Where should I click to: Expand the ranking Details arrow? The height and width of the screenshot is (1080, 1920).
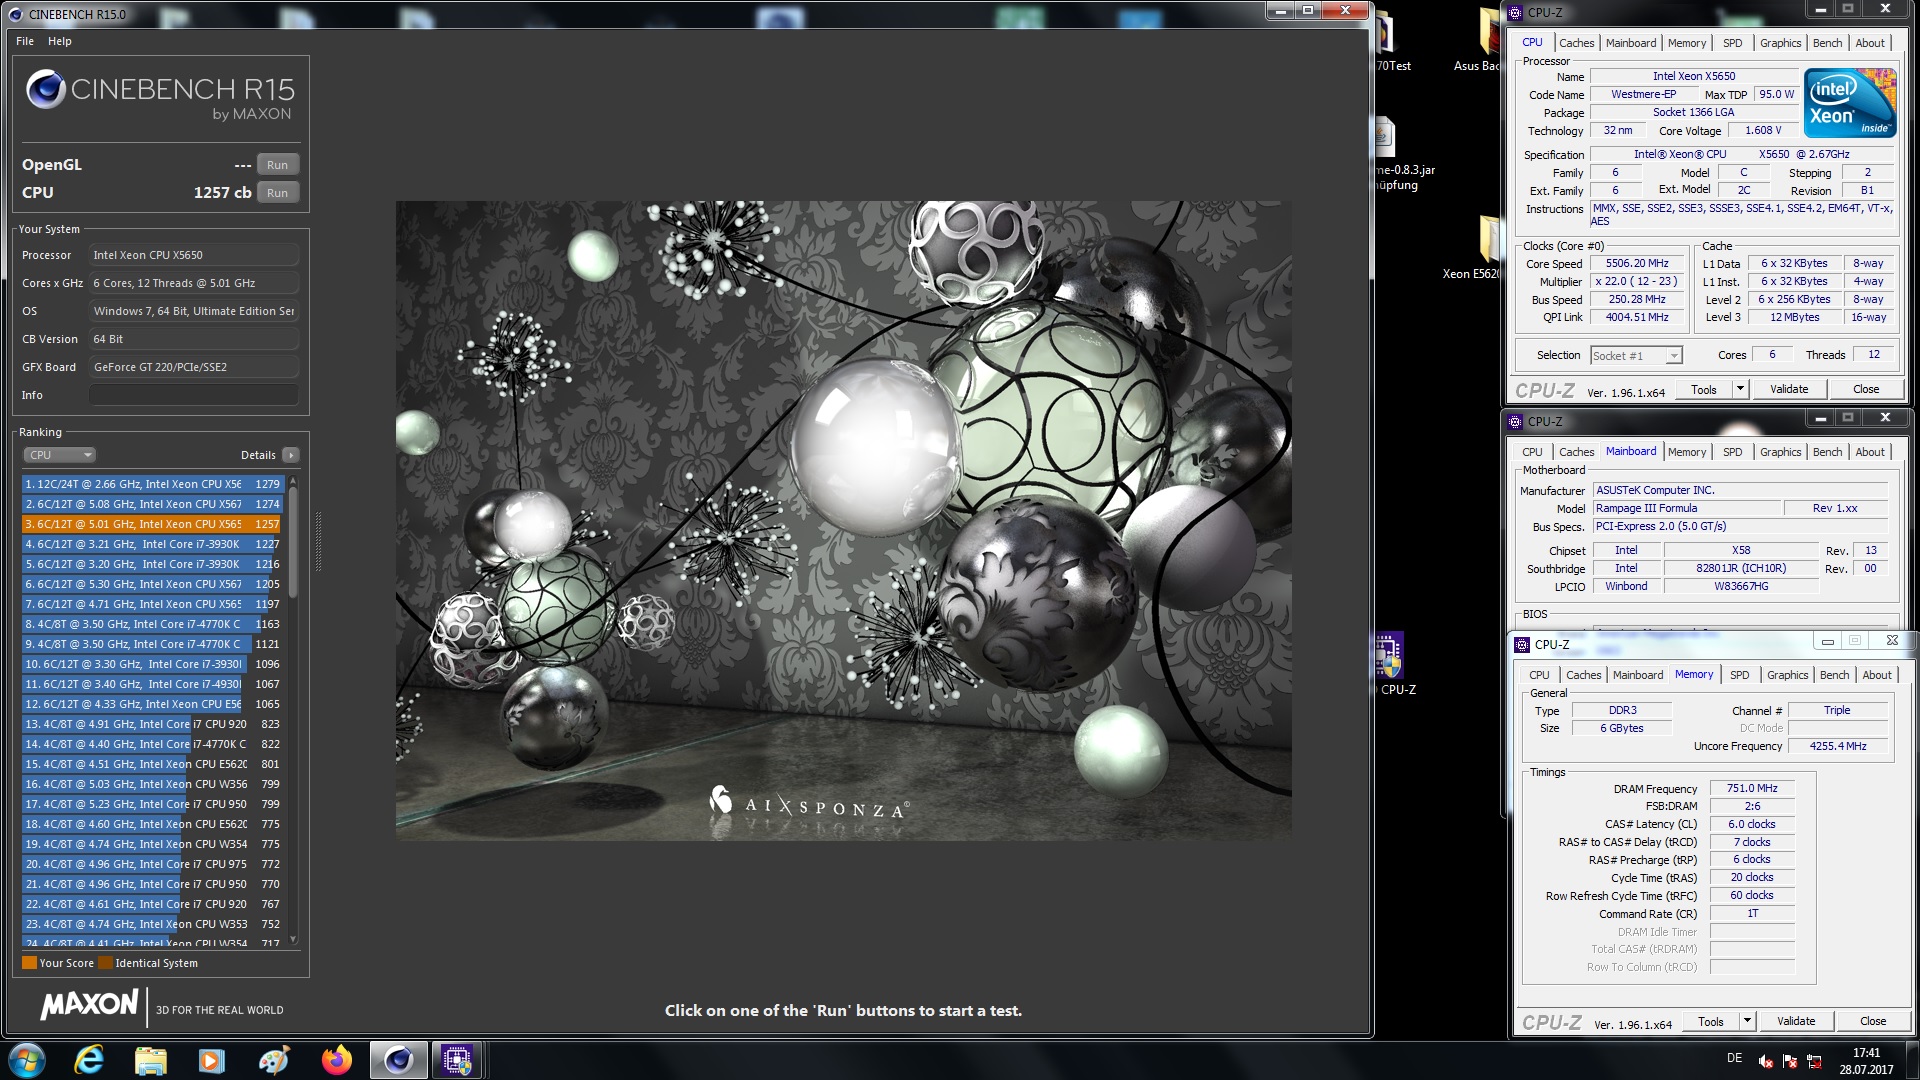[x=291, y=455]
